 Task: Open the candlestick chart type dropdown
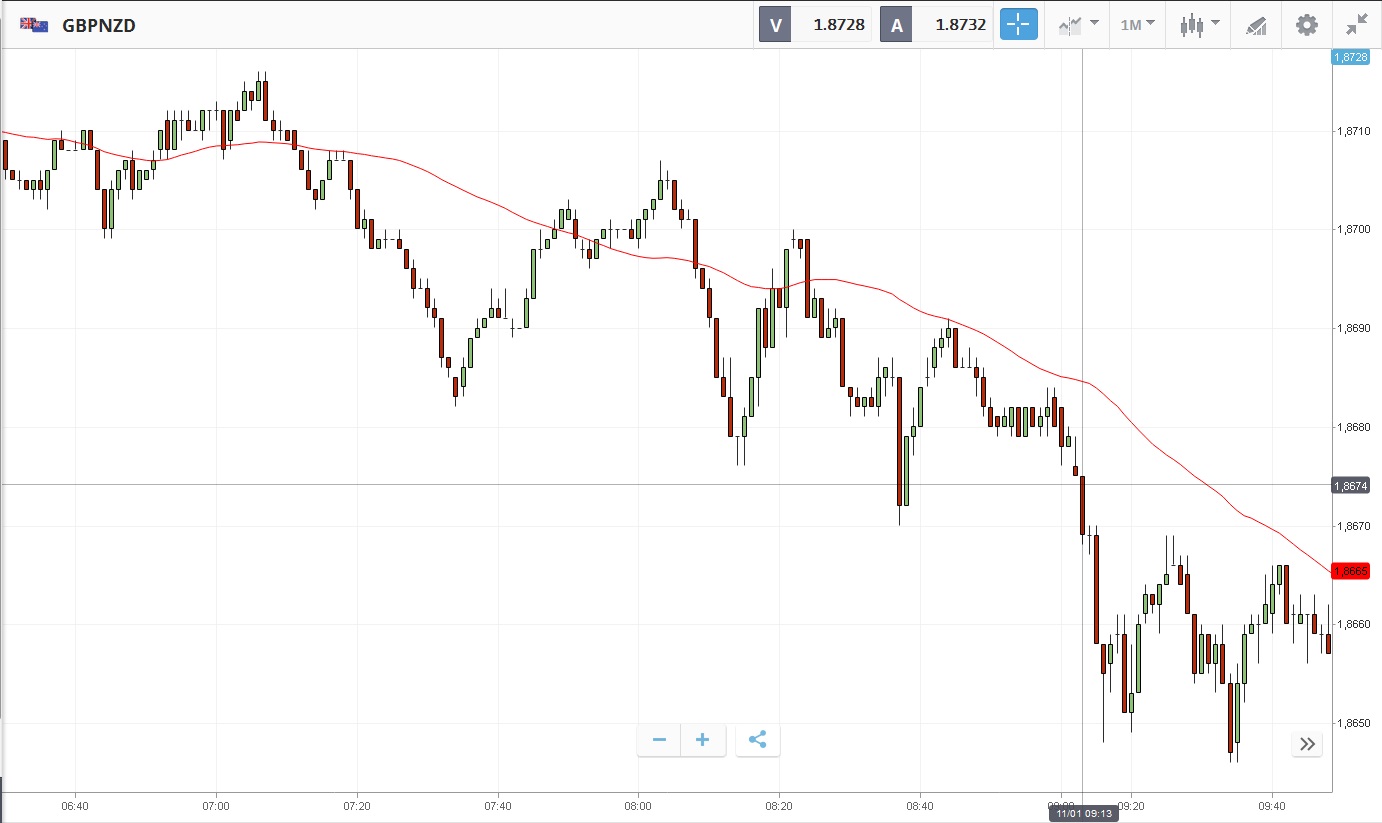[x=1199, y=25]
